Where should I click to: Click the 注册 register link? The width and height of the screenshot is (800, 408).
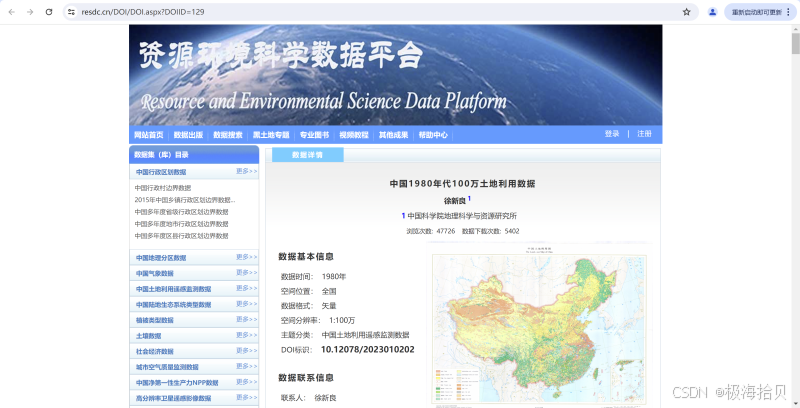point(644,134)
